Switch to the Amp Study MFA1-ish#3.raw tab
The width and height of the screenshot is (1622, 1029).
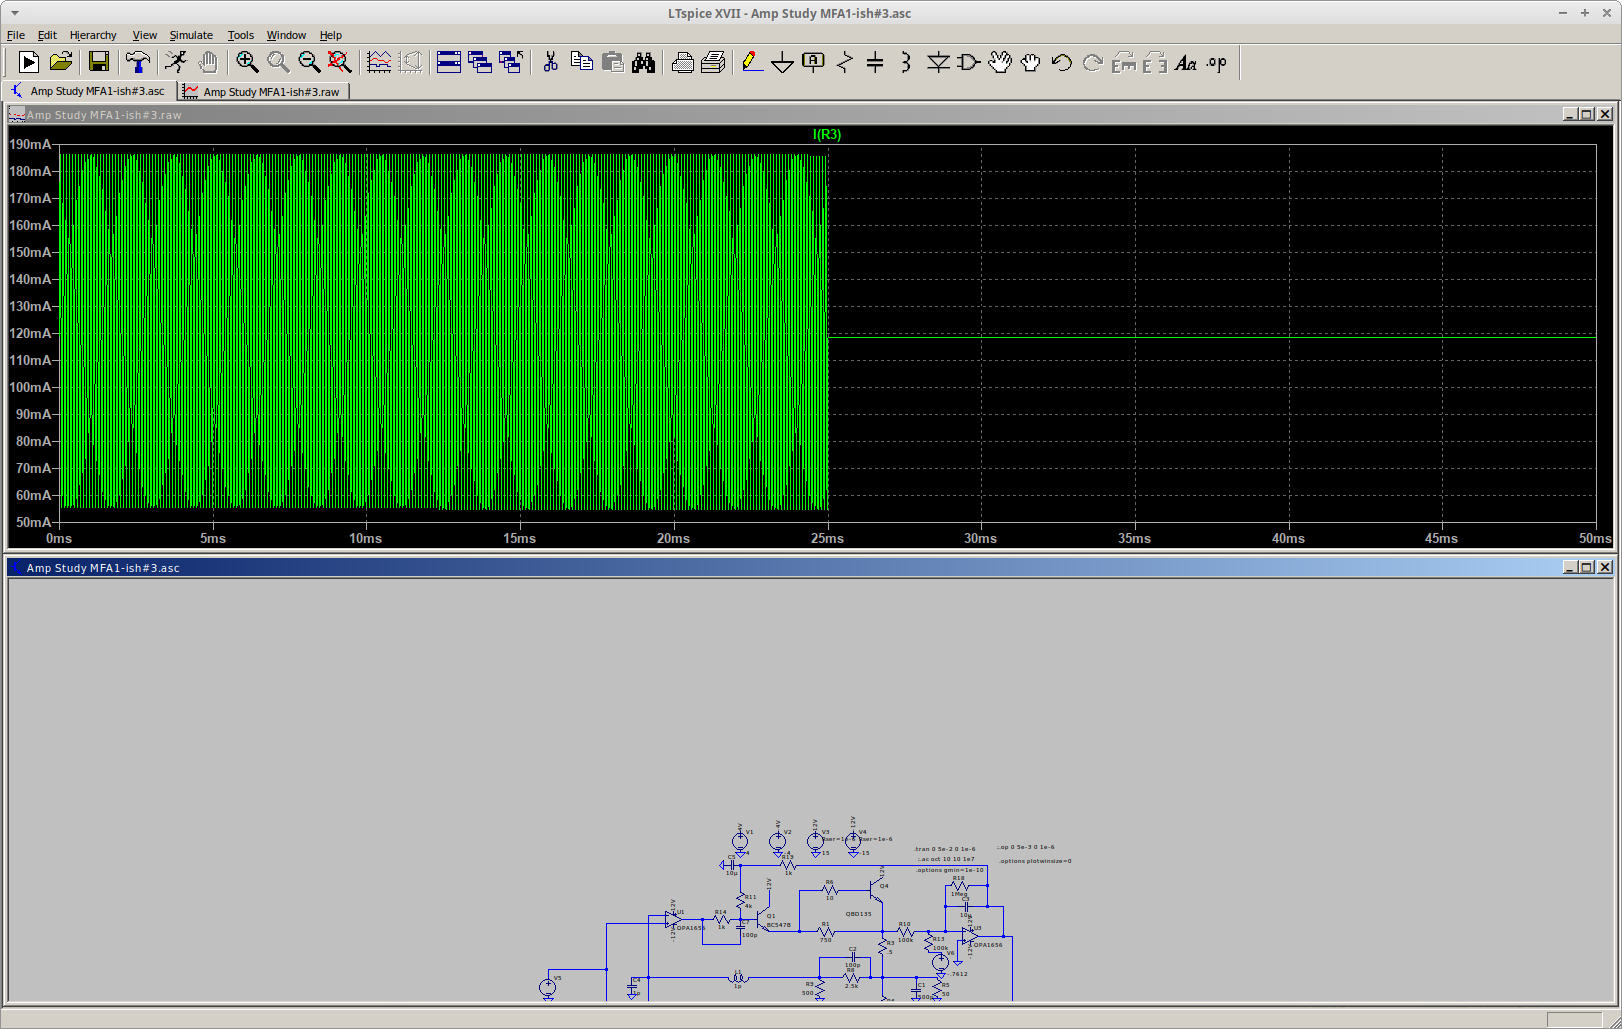[263, 91]
